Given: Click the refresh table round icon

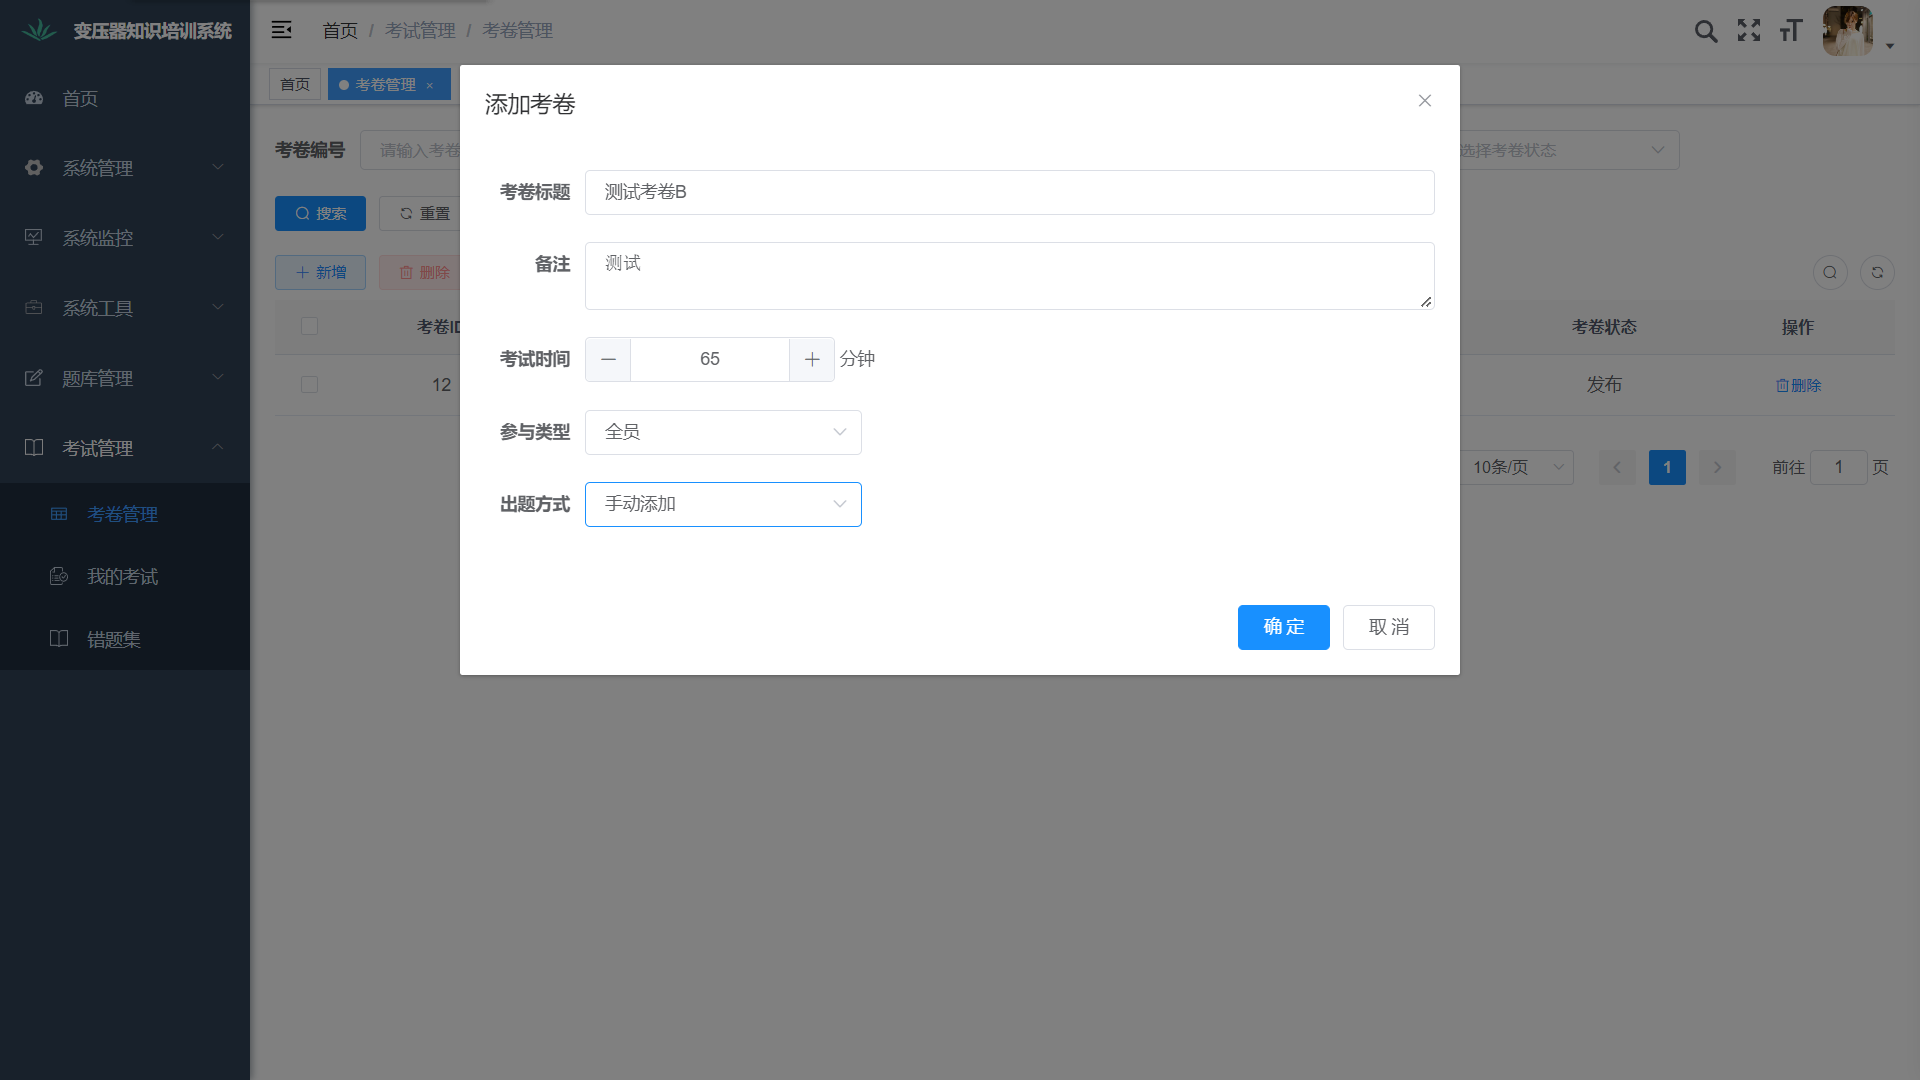Looking at the screenshot, I should (x=1877, y=272).
